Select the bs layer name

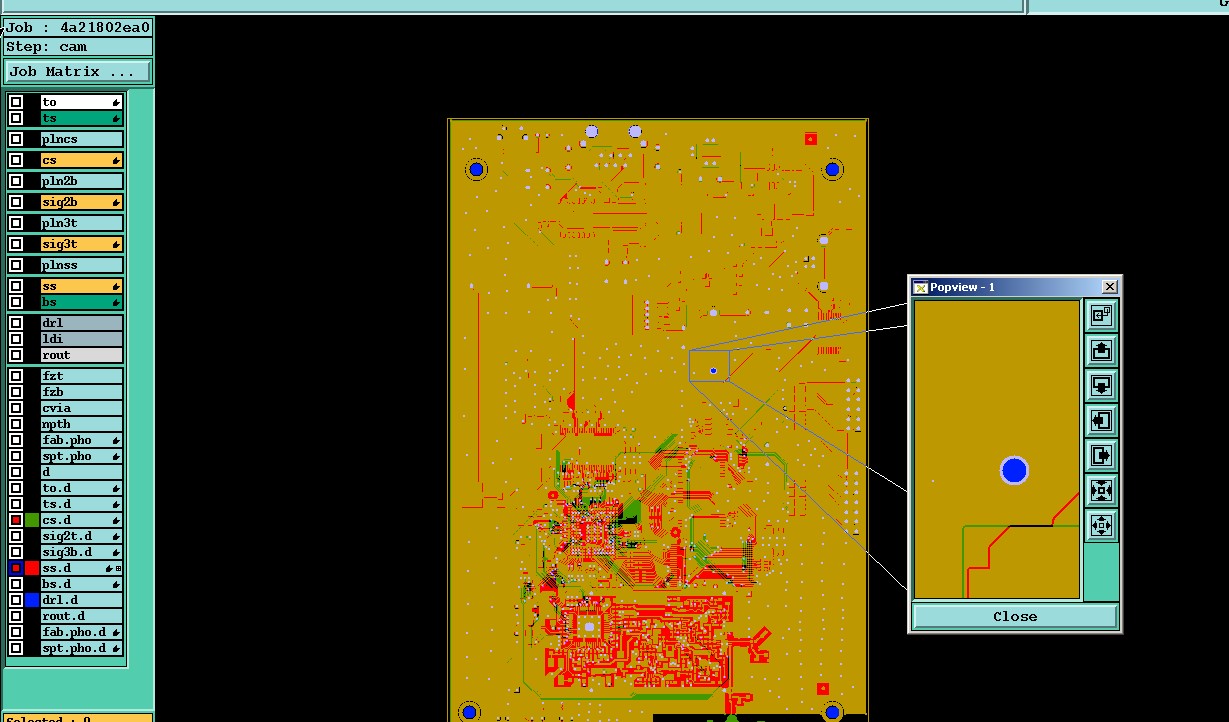tap(82, 302)
